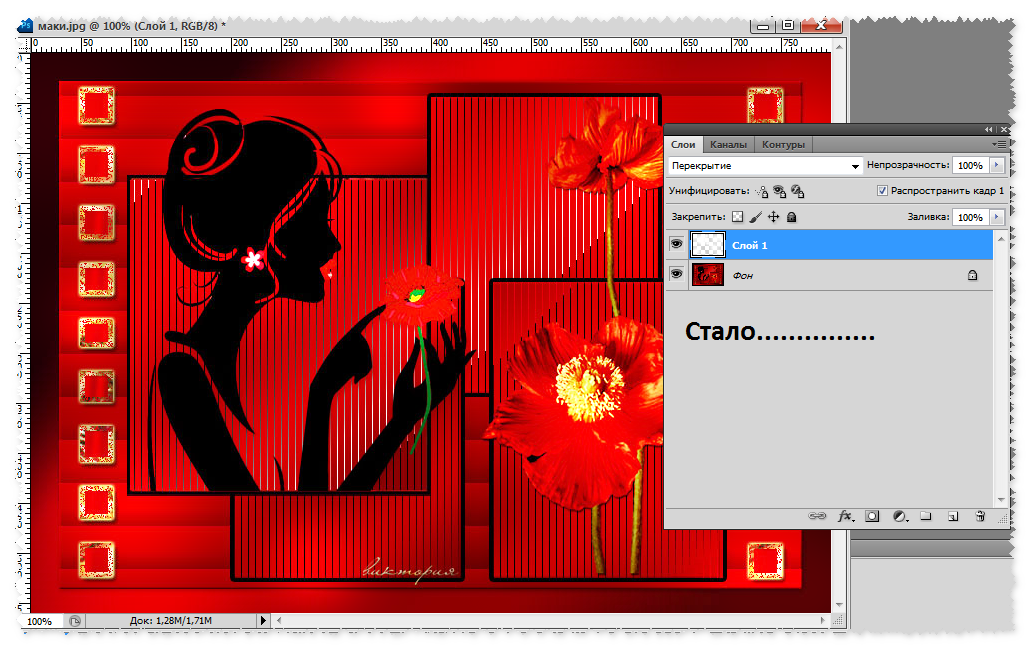Click the Слой 1 transparent thumbnail
Image resolution: width=1032 pixels, height=651 pixels.
pos(708,245)
